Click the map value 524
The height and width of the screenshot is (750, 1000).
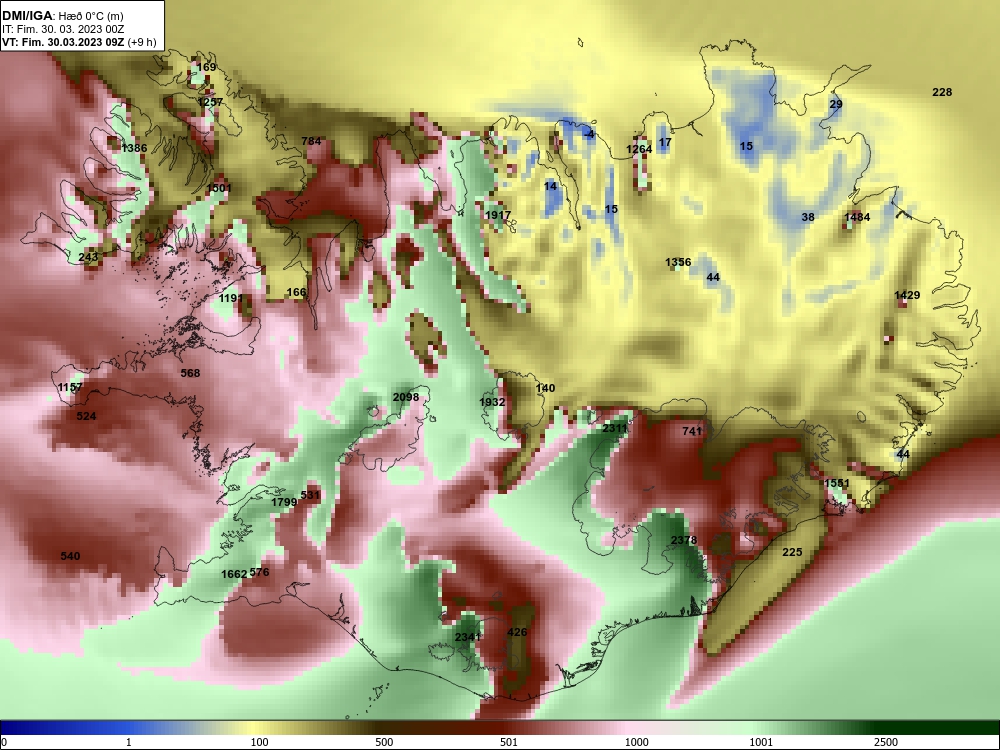click(x=86, y=416)
